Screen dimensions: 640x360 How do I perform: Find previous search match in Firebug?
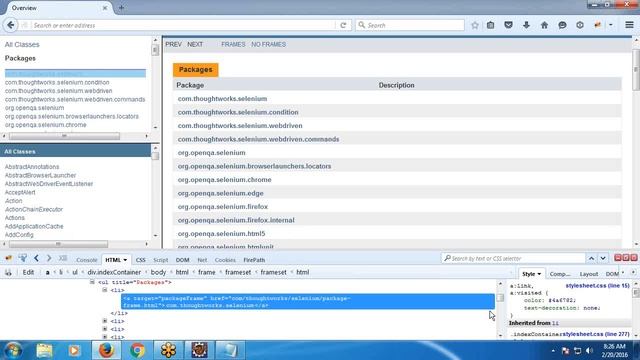(591, 258)
